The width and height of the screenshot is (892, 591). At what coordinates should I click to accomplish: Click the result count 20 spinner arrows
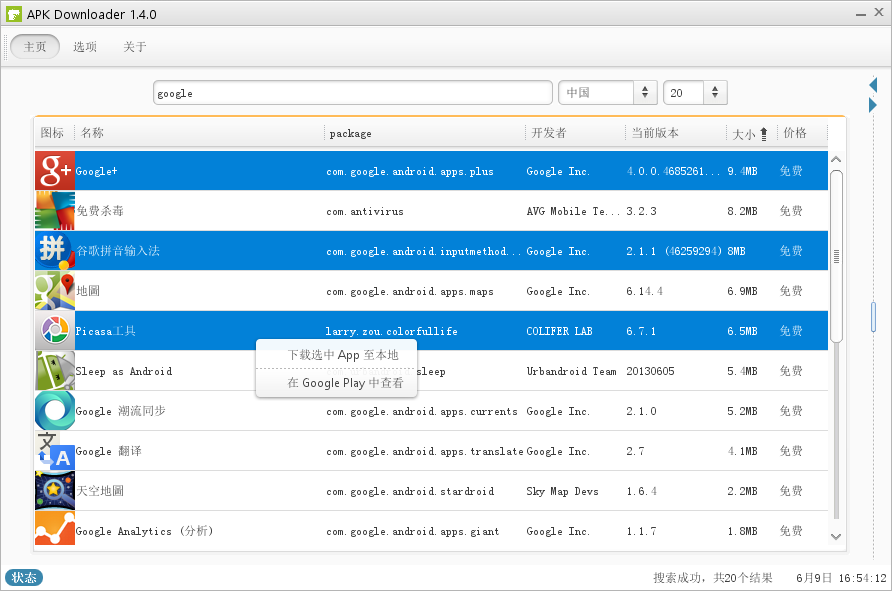(x=715, y=93)
